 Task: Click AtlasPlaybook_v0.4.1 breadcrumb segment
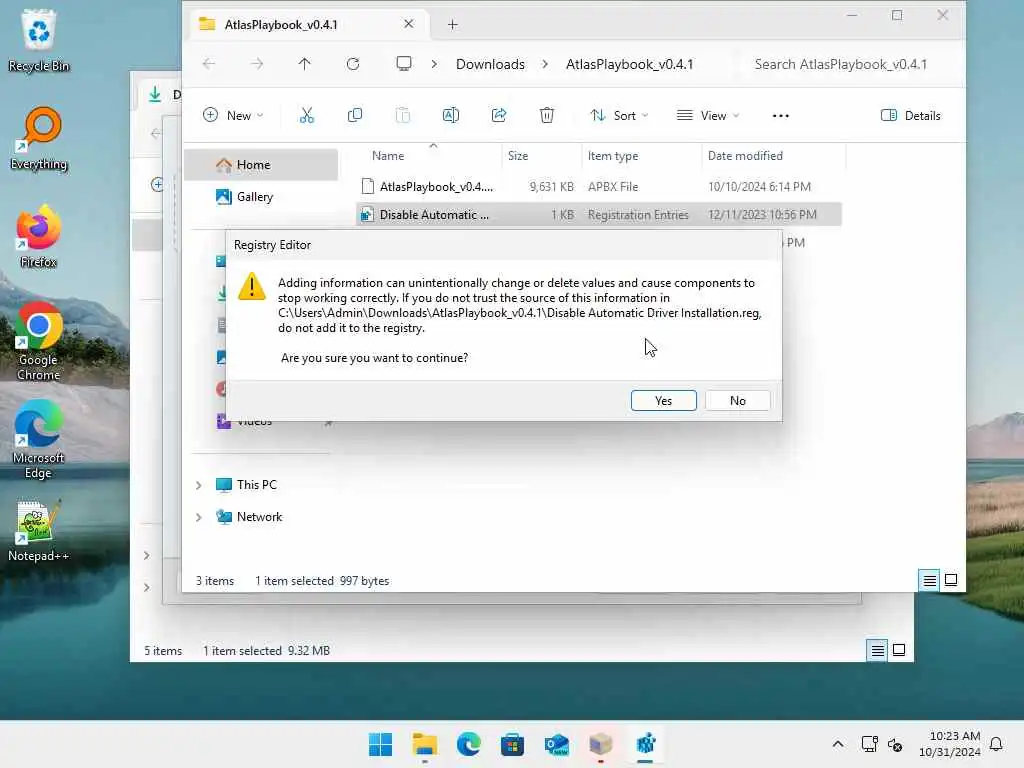(629, 64)
